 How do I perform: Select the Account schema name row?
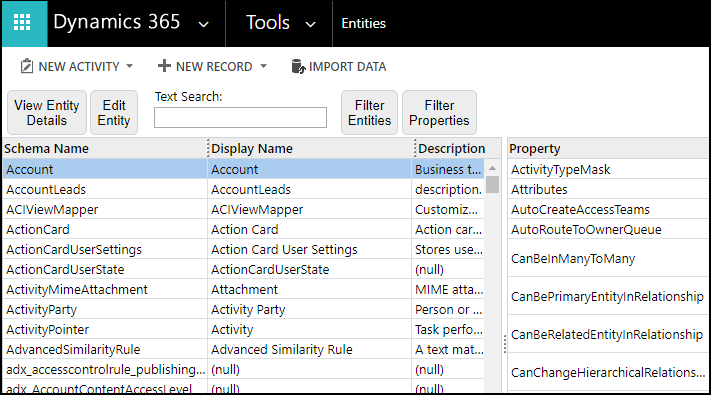105,169
